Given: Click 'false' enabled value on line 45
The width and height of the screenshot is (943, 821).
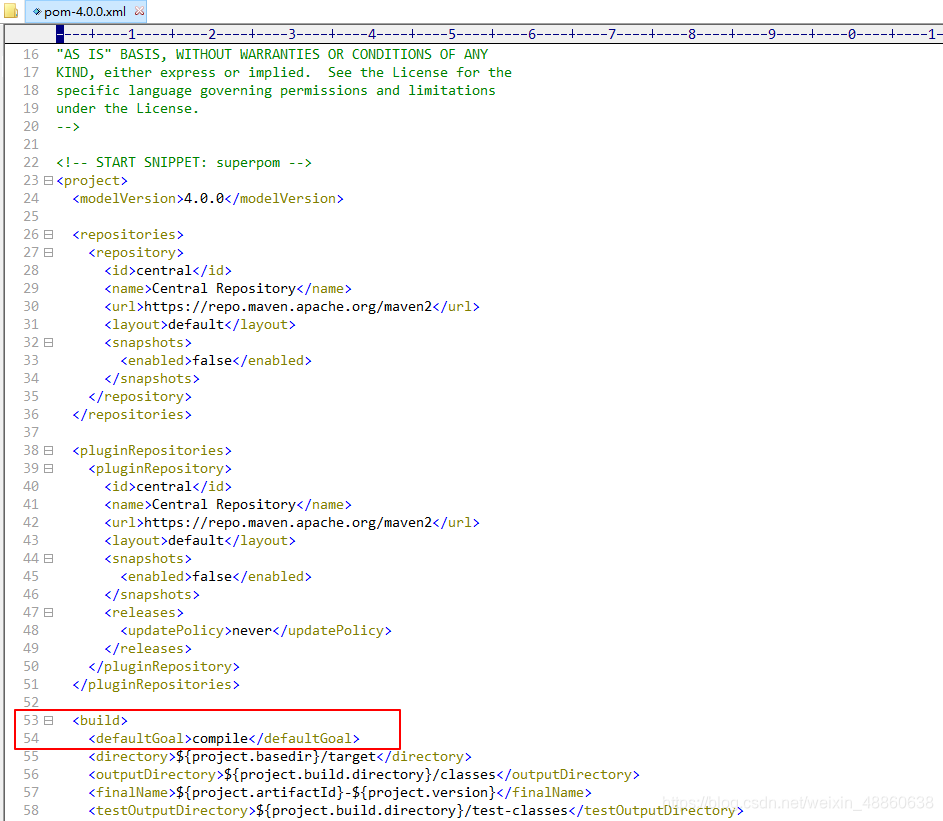Looking at the screenshot, I should click(x=212, y=577).
